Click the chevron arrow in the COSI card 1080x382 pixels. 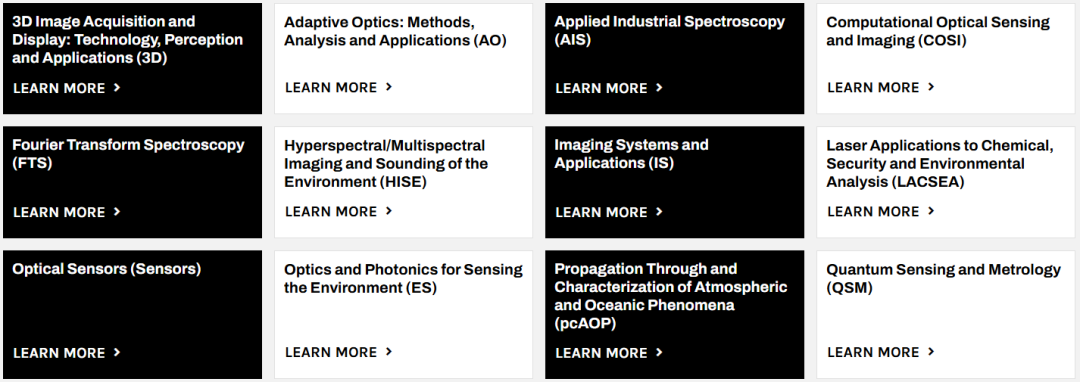(931, 87)
